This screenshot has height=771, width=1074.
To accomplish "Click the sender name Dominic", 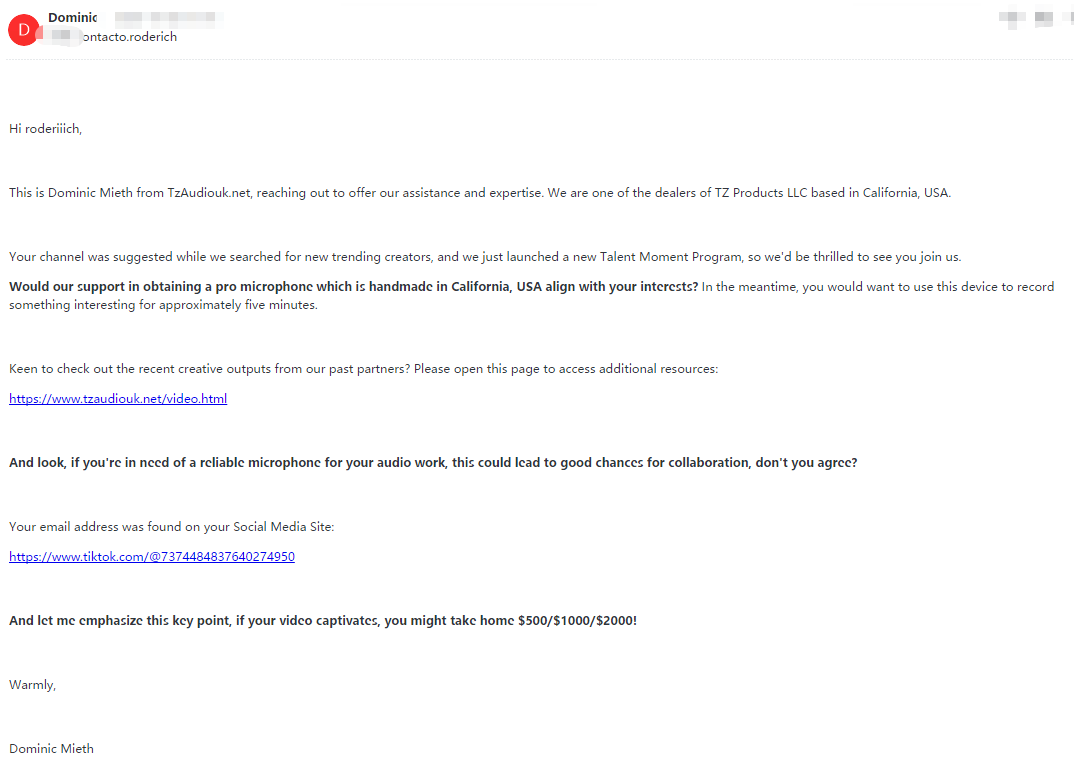I will coord(72,18).
